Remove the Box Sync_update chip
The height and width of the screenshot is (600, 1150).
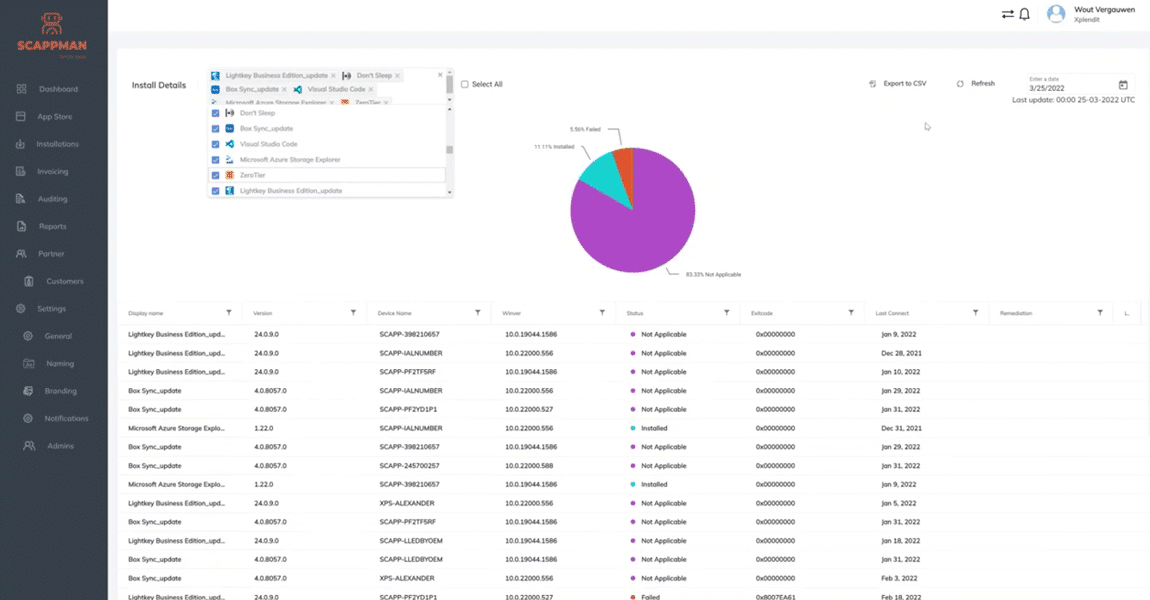pos(285,89)
